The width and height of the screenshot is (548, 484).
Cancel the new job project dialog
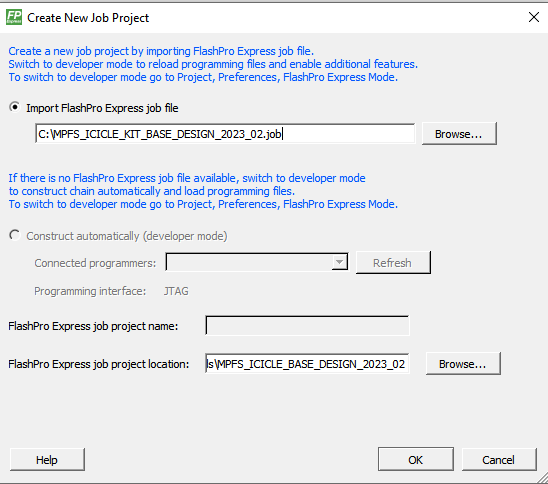(x=499, y=460)
